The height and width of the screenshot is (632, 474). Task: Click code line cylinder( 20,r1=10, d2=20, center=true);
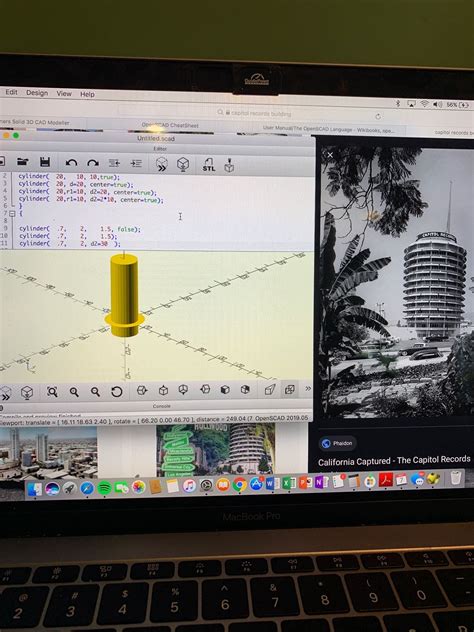pyautogui.click(x=87, y=192)
